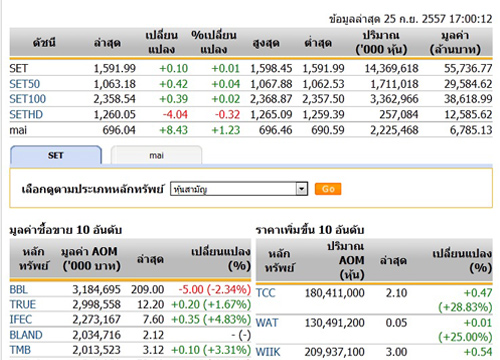Screen dimensions: 500x360
Task: Open the SETHD index link
Action: tap(26, 115)
